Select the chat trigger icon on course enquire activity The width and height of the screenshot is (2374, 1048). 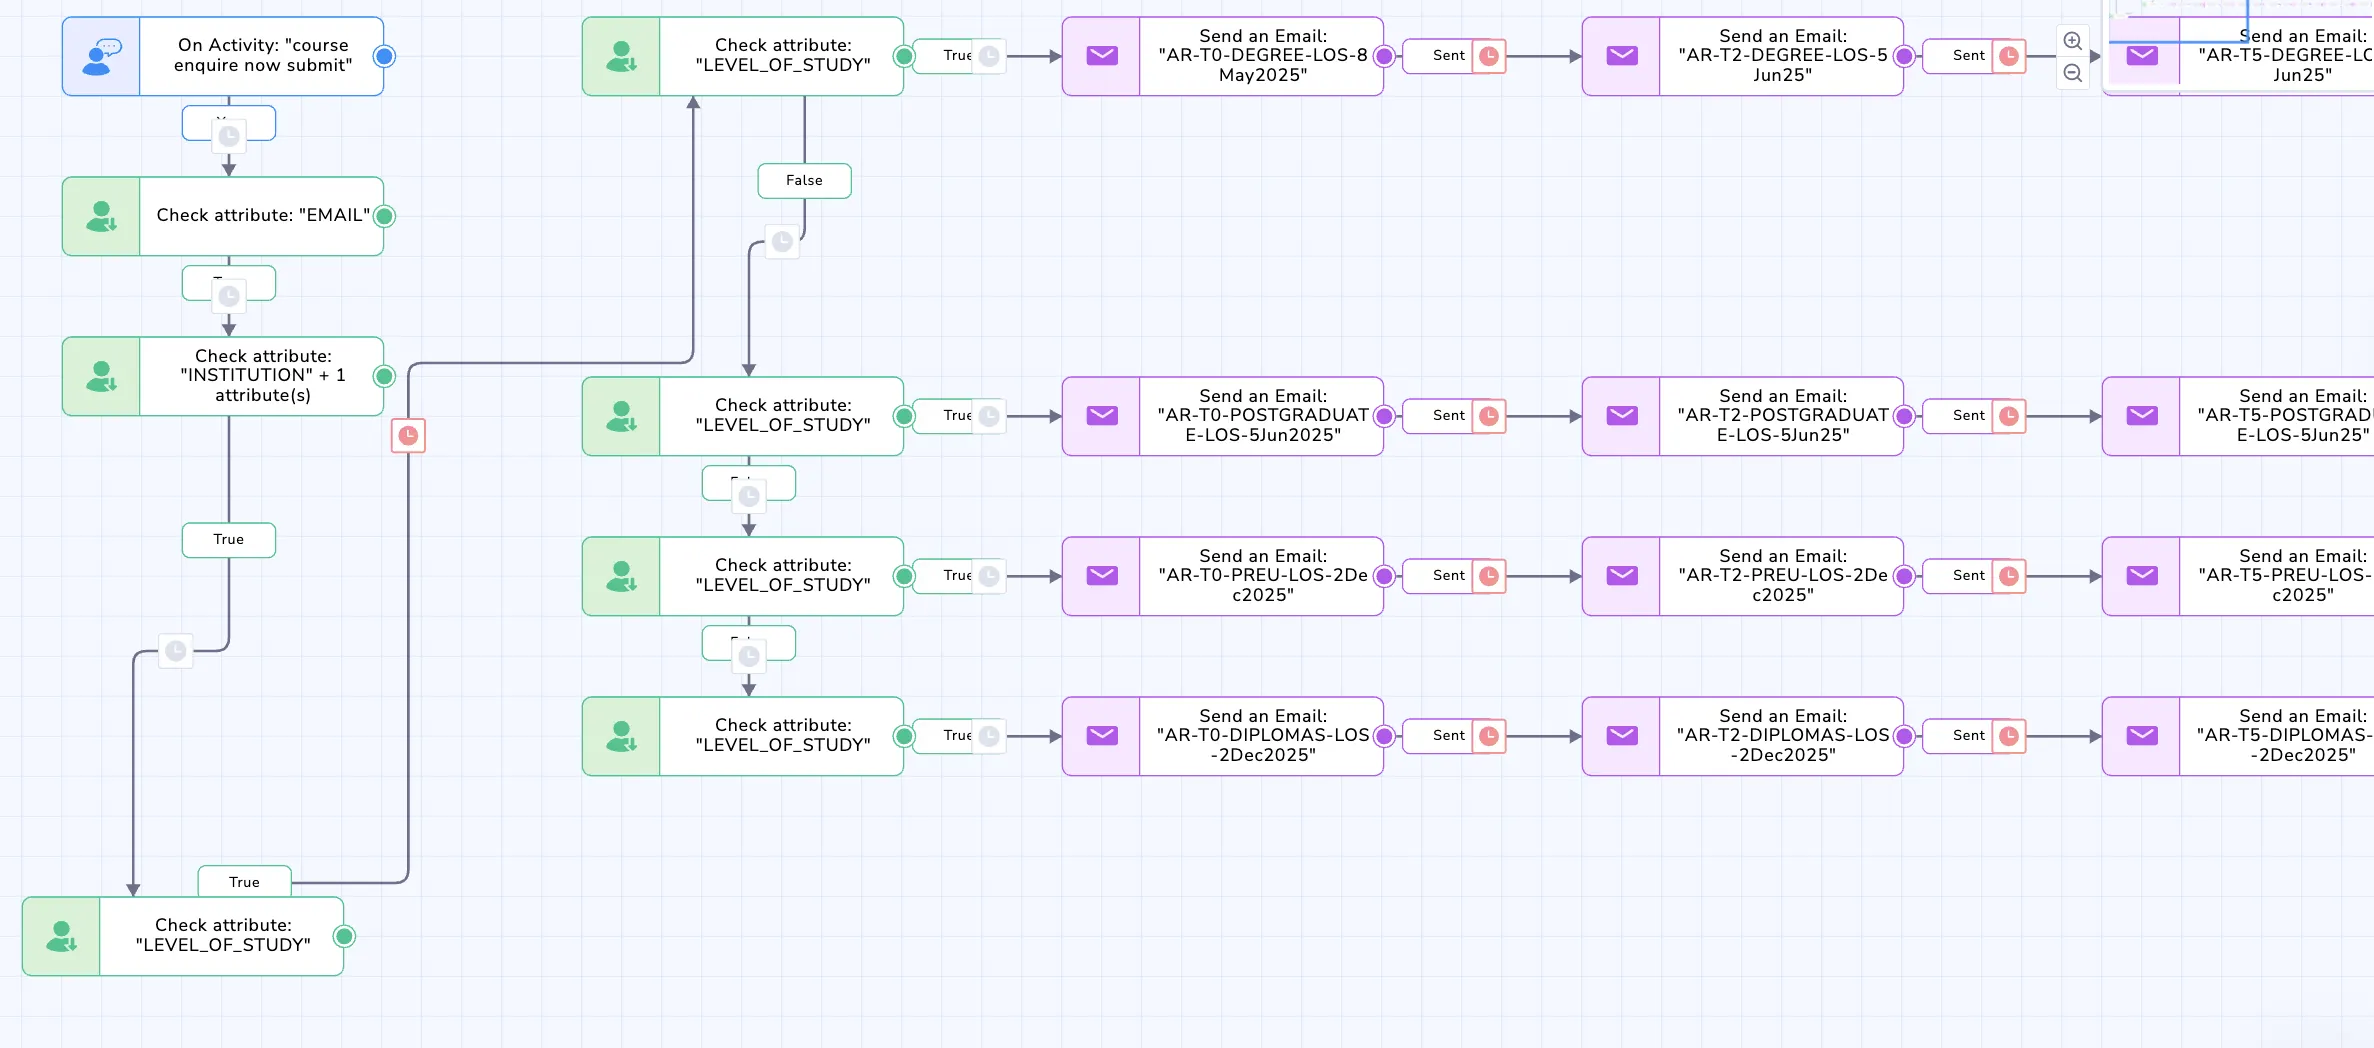(x=101, y=56)
